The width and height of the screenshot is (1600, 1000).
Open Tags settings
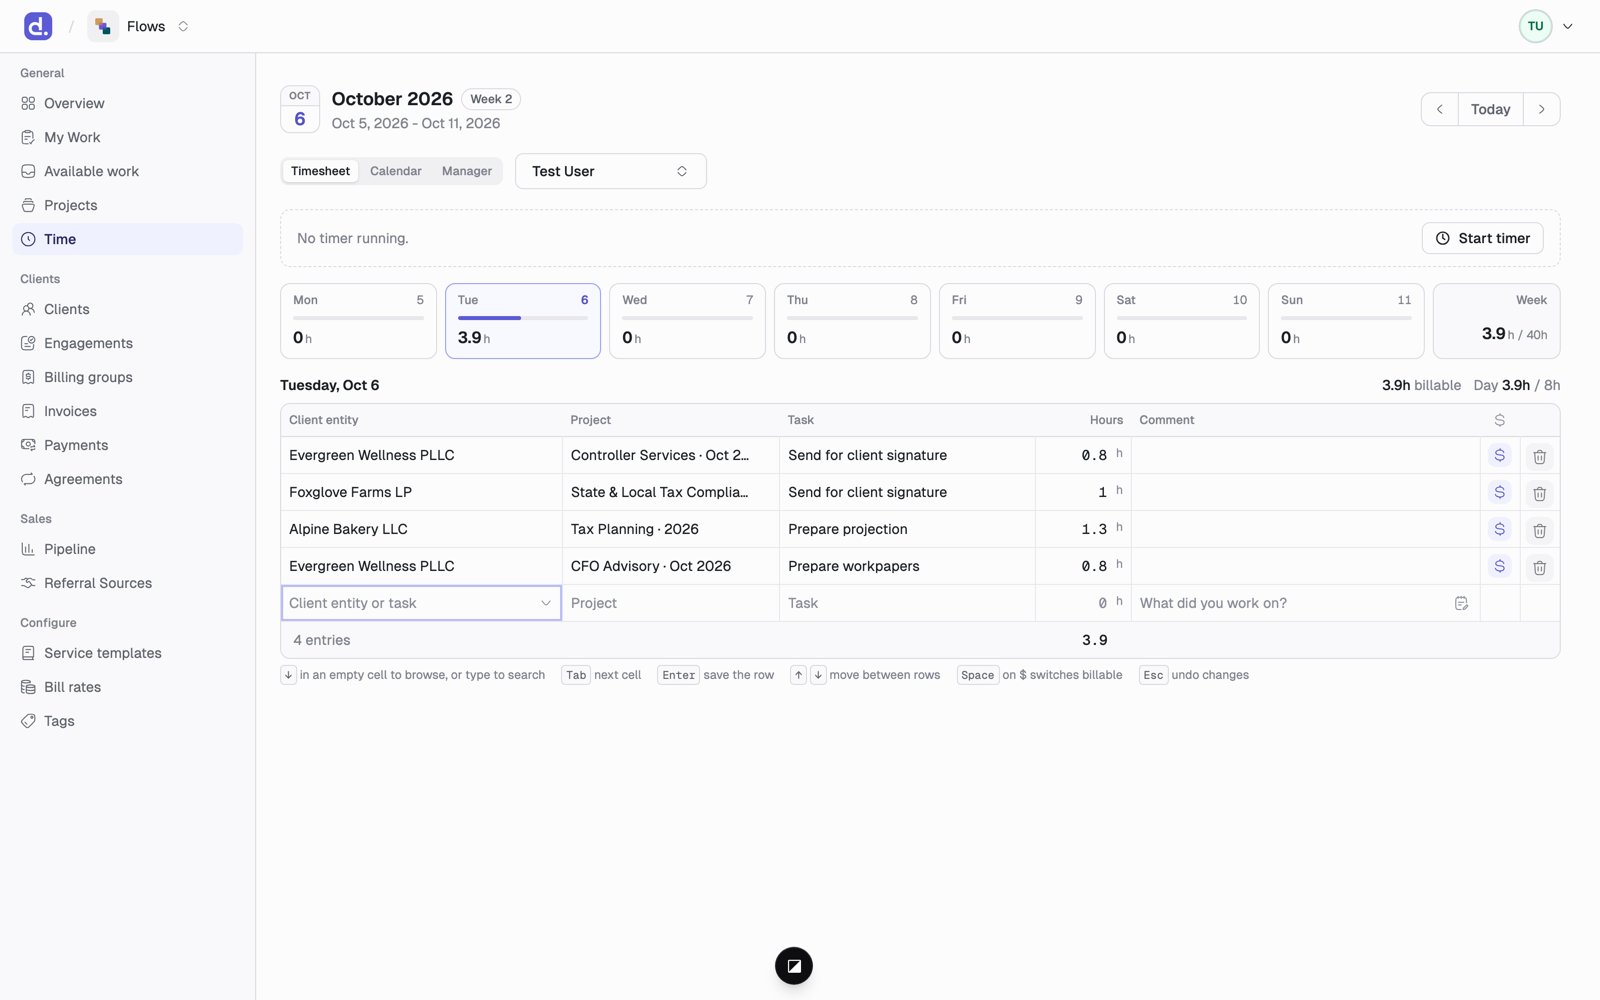[127, 721]
